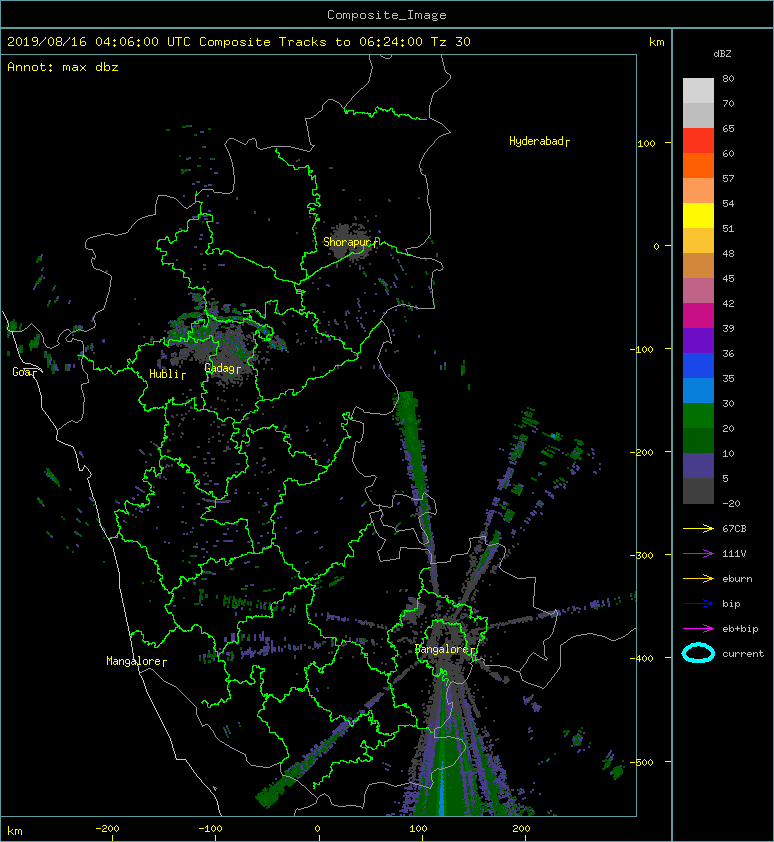Viewport: 774px width, 842px height.
Task: Select the amber 51 dBZ color swatch
Action: click(x=698, y=241)
